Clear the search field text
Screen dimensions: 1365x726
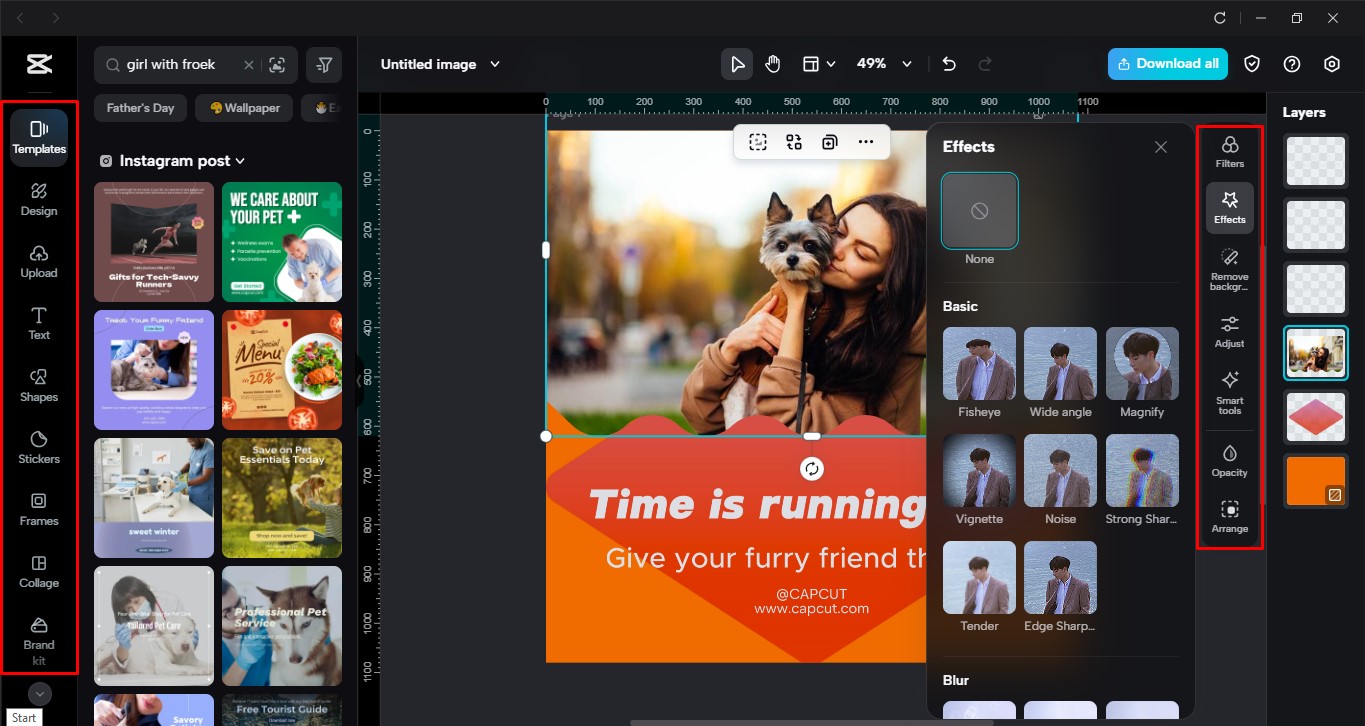click(248, 65)
